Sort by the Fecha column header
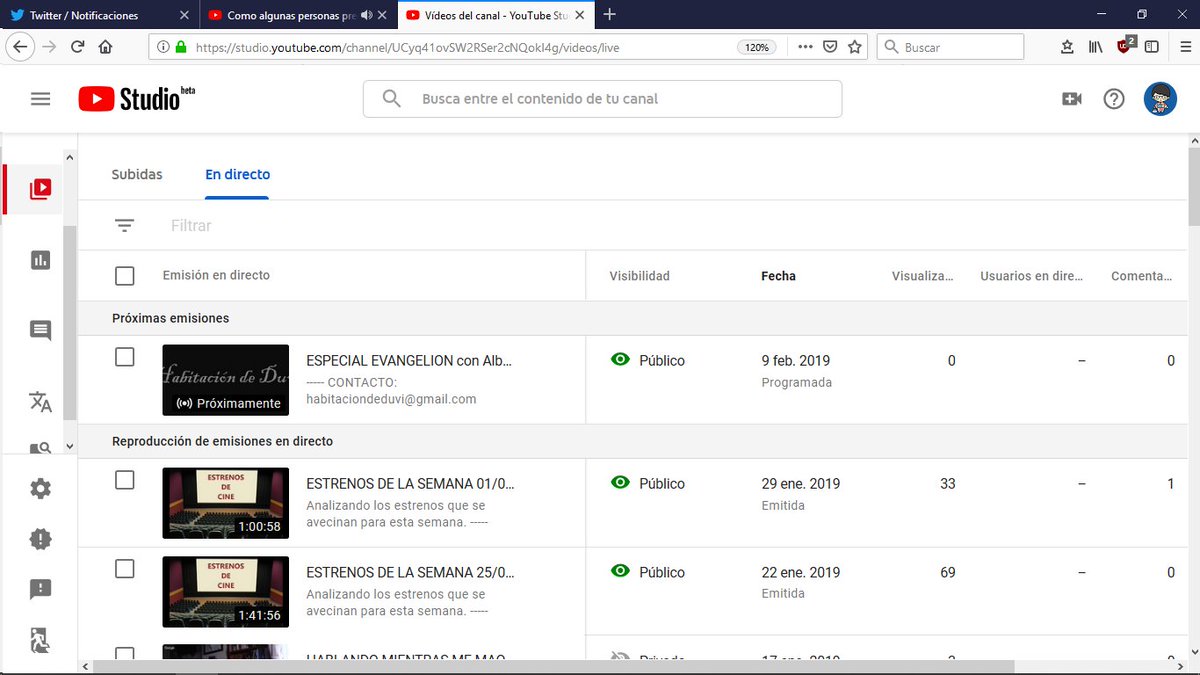Screen dimensions: 1200x675 [x=778, y=276]
